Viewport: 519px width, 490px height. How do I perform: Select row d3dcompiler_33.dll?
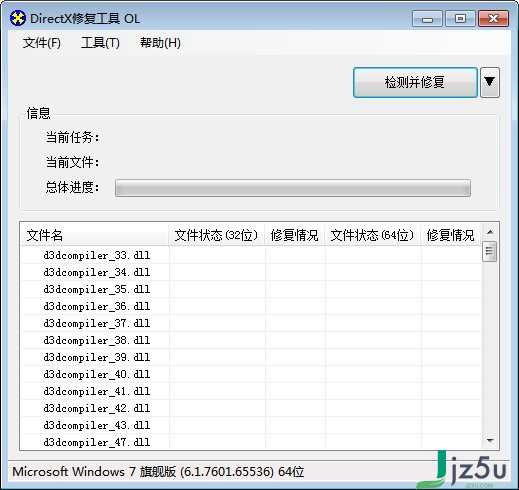[x=251, y=255]
